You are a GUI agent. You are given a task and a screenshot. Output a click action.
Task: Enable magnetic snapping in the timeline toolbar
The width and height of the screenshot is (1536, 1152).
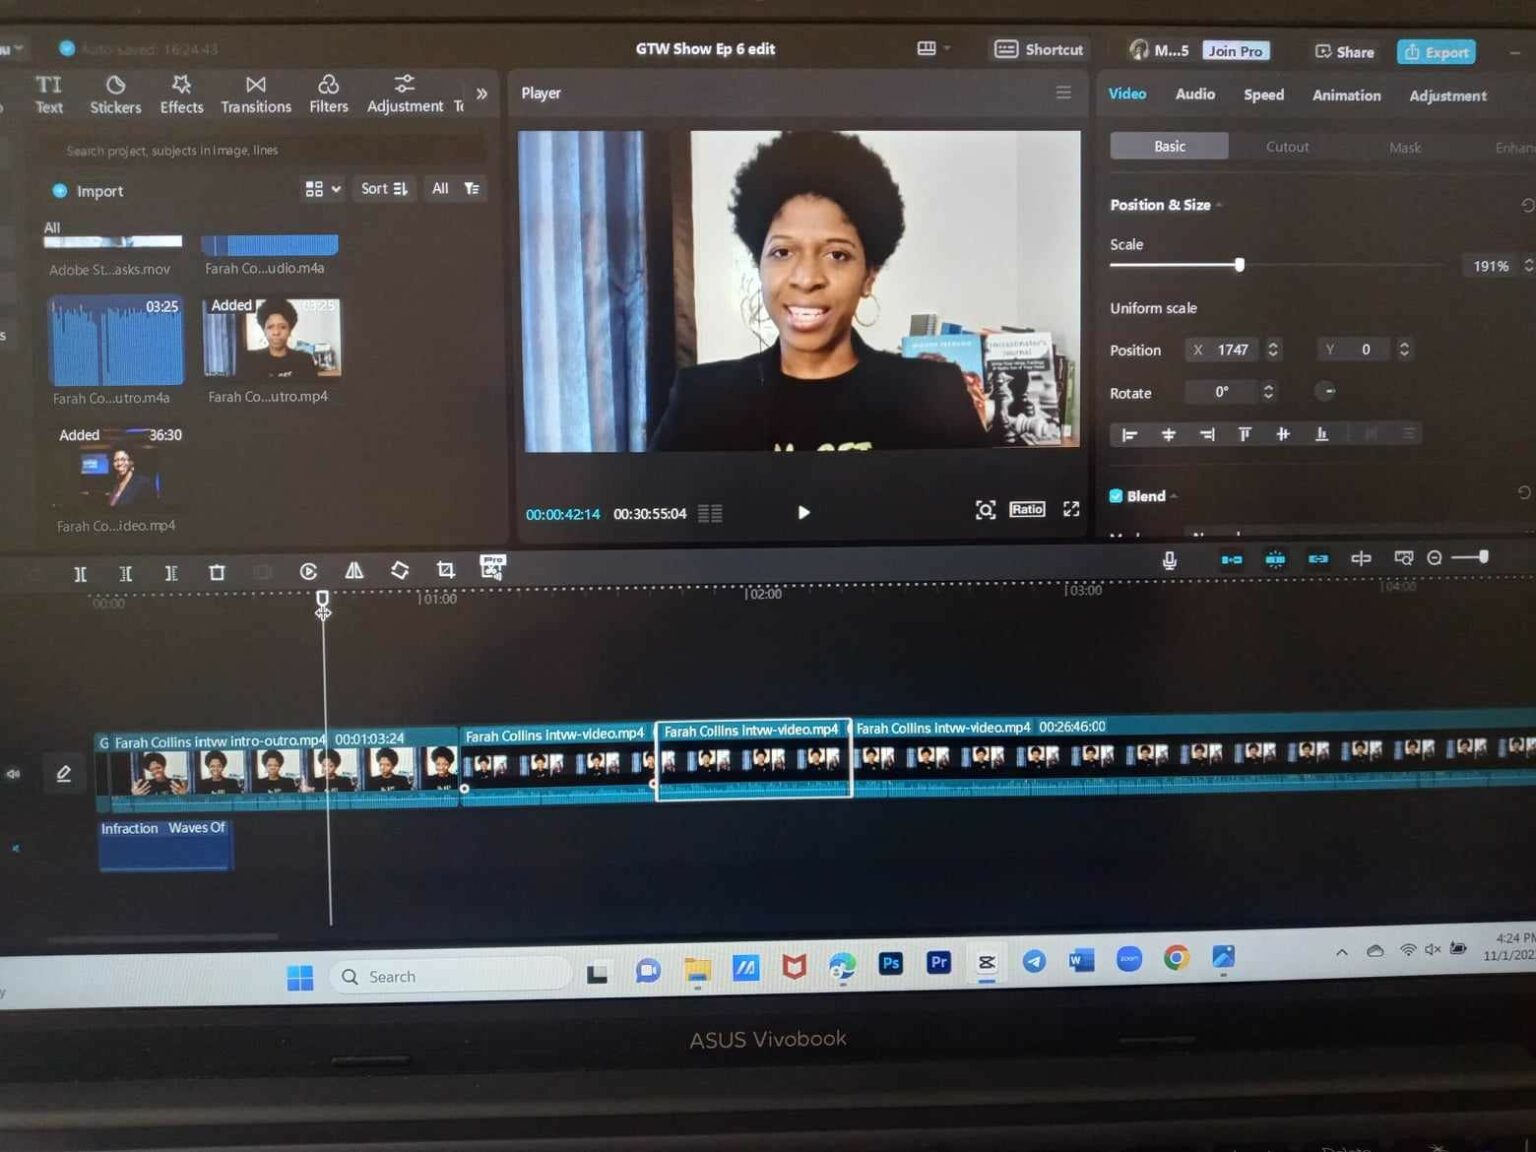pos(1275,559)
